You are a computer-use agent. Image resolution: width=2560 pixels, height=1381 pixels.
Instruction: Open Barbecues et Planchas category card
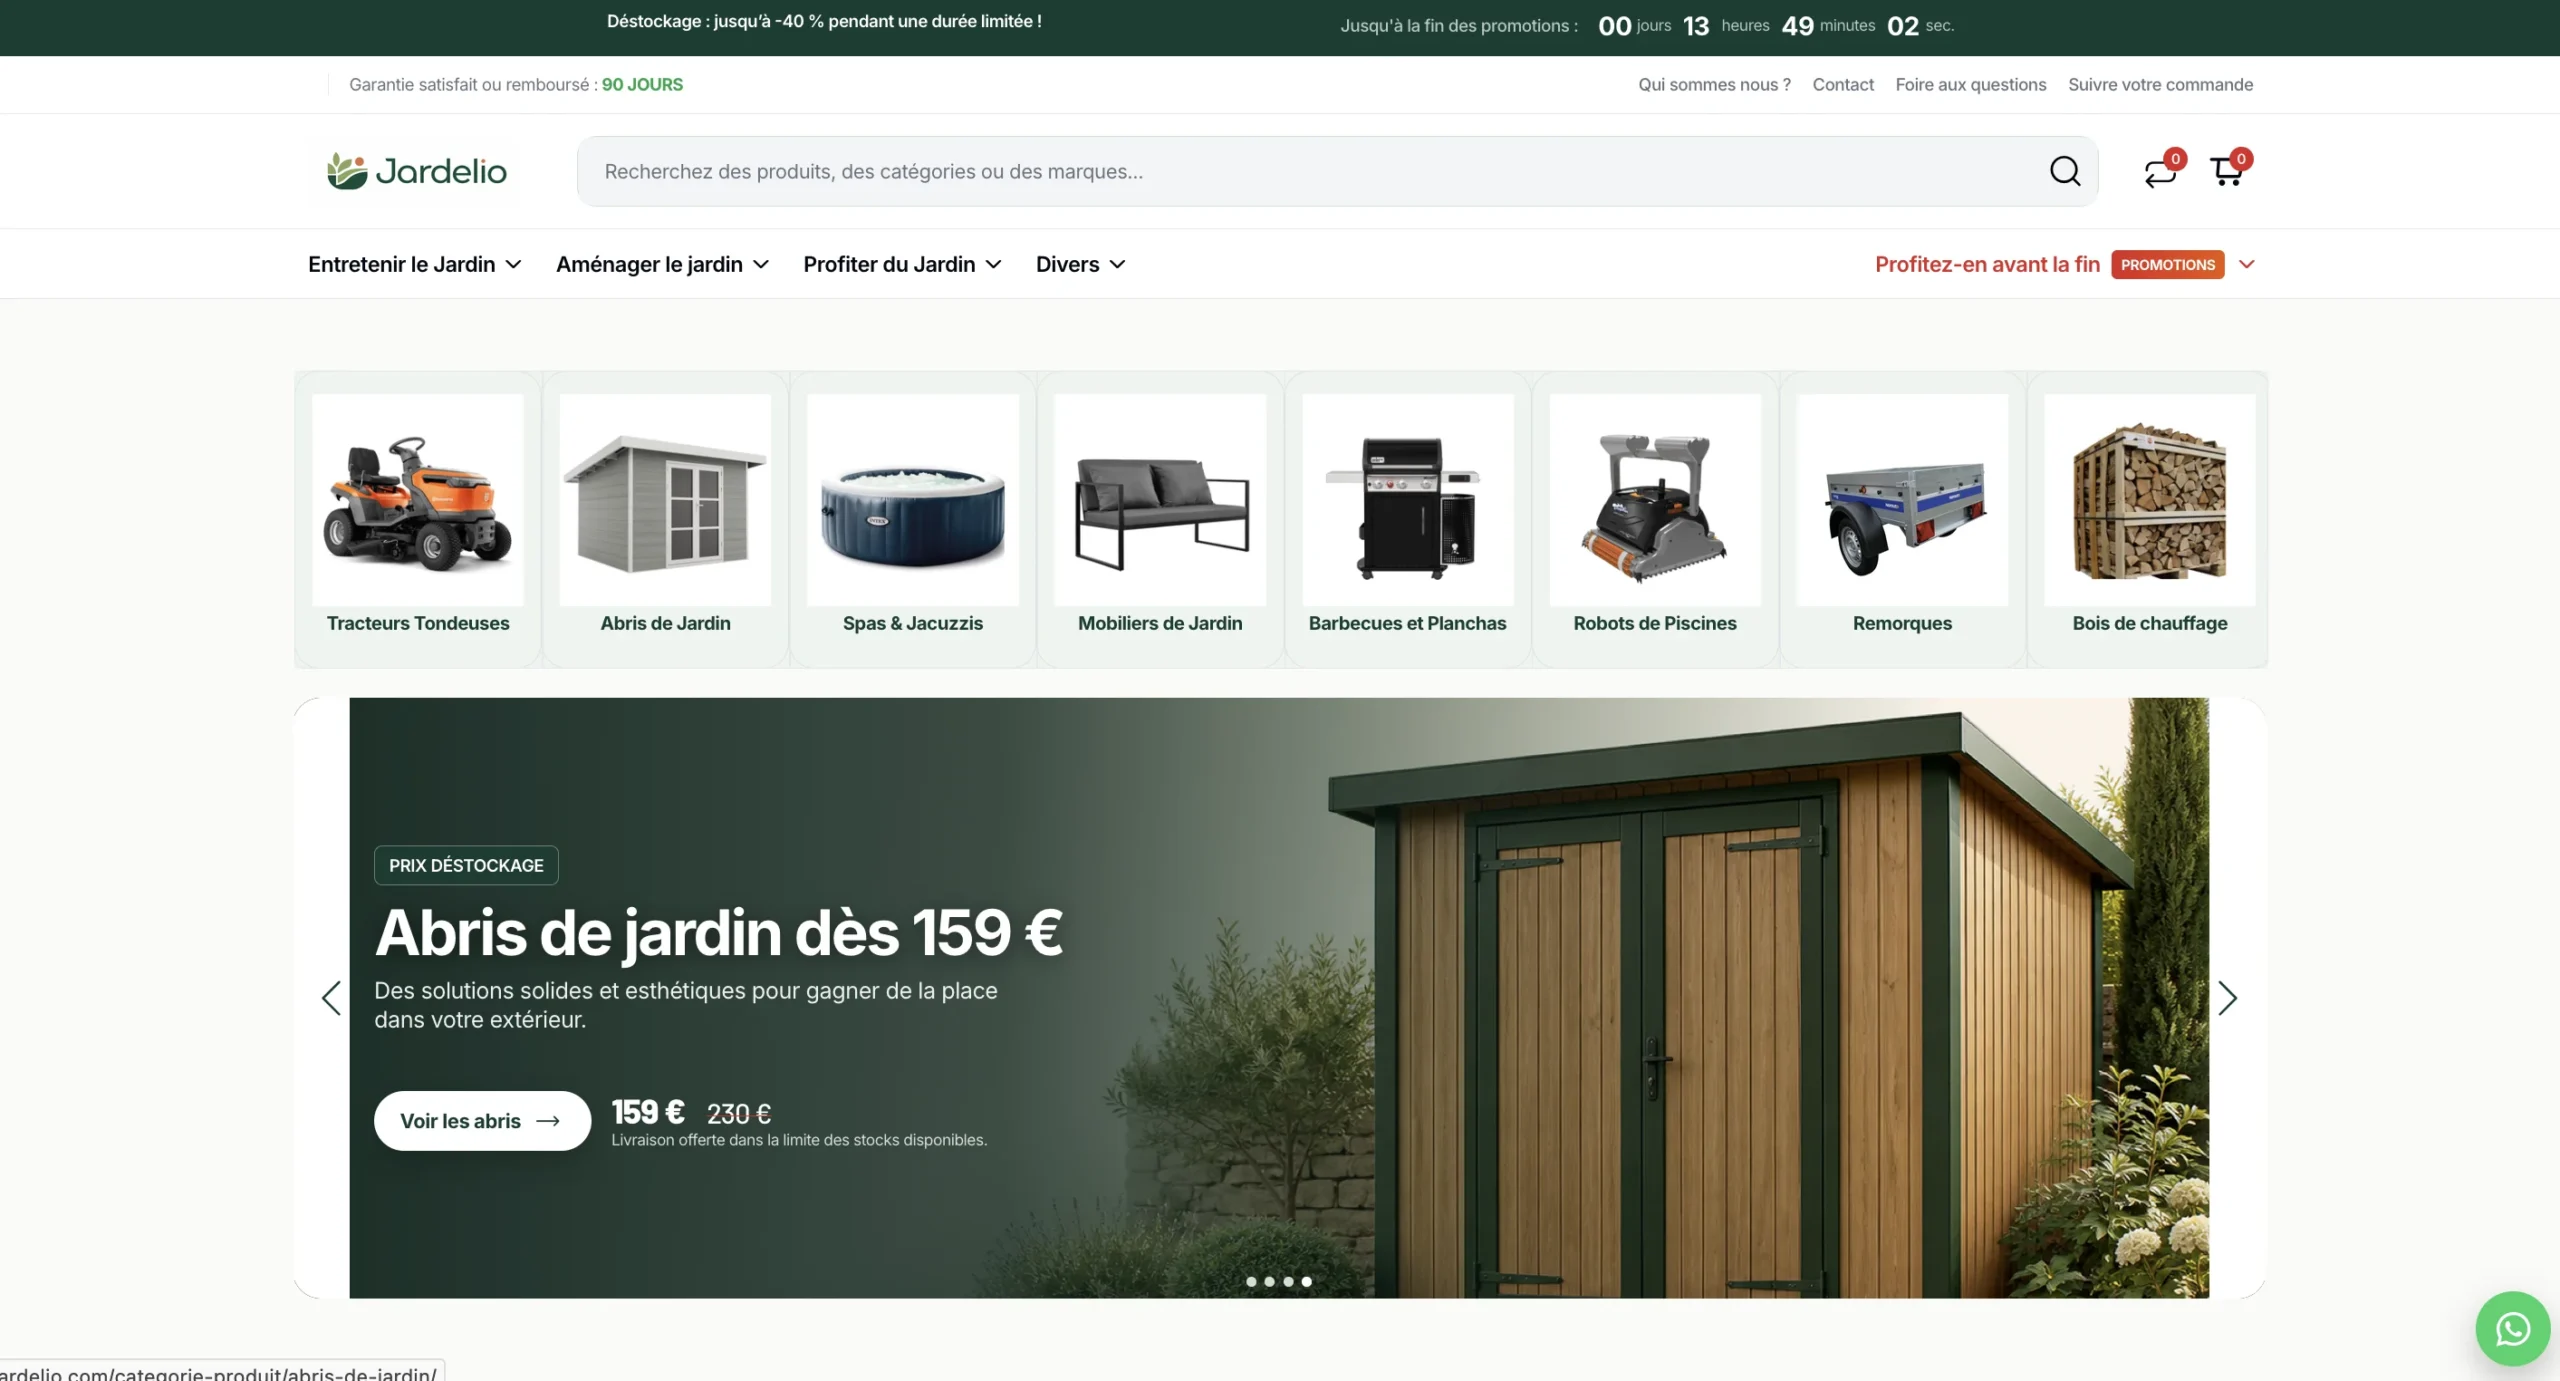[1407, 519]
